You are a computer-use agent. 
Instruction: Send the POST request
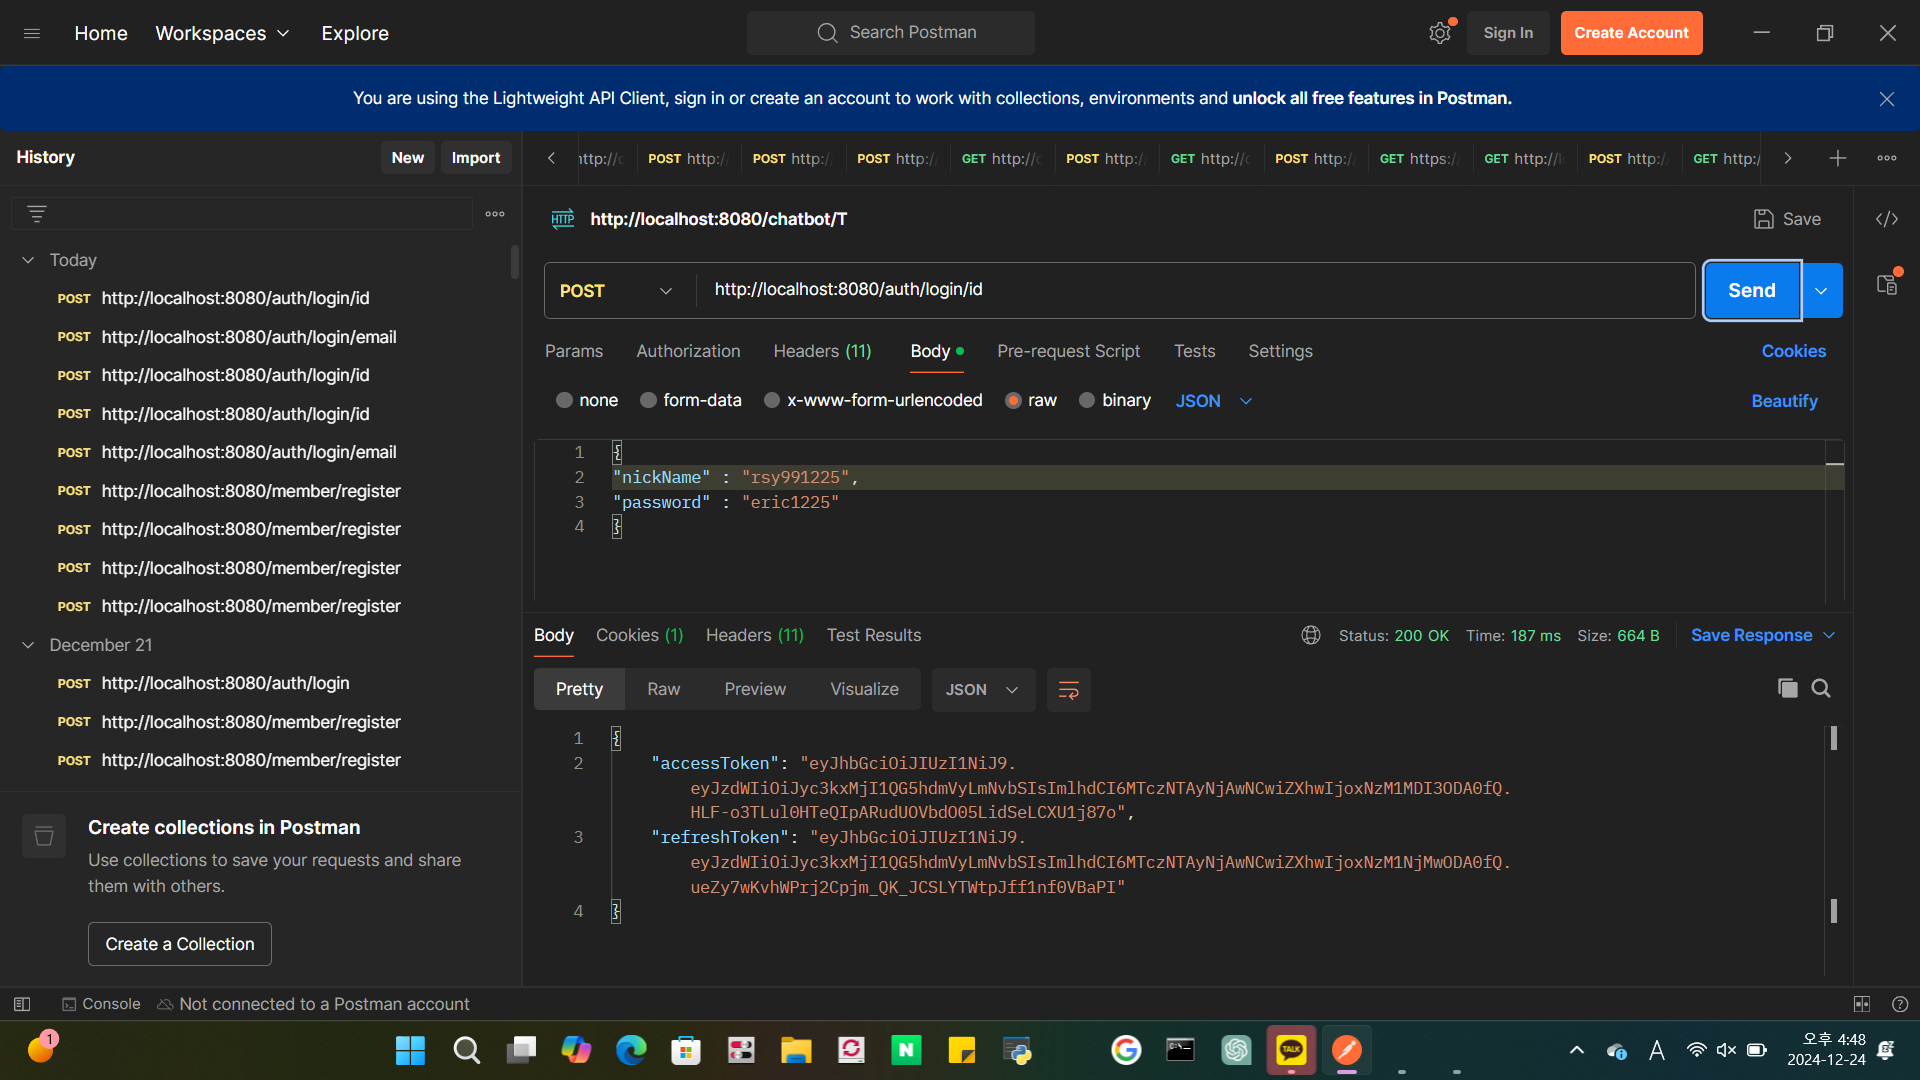(x=1752, y=291)
